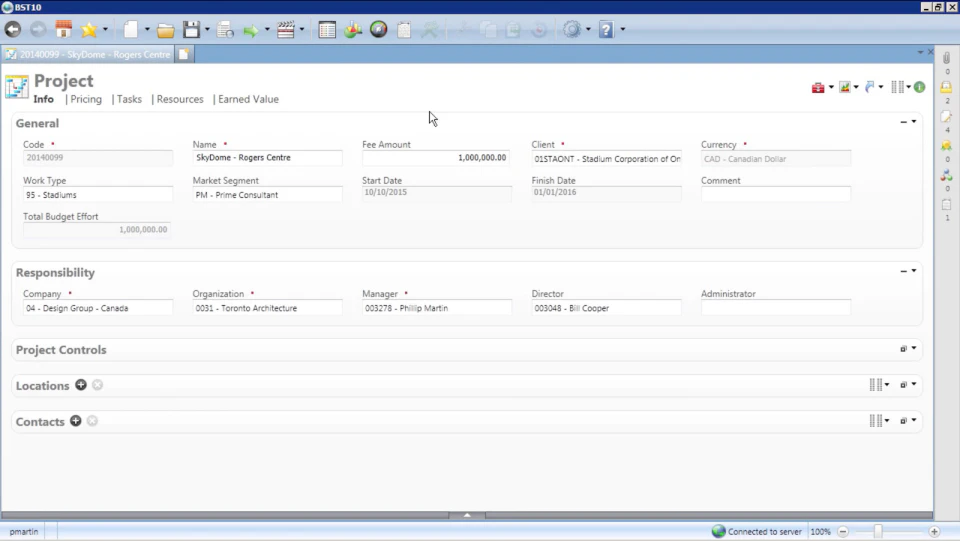Click the colored chart icon in toolbar
This screenshot has width=960, height=541.
pyautogui.click(x=353, y=29)
